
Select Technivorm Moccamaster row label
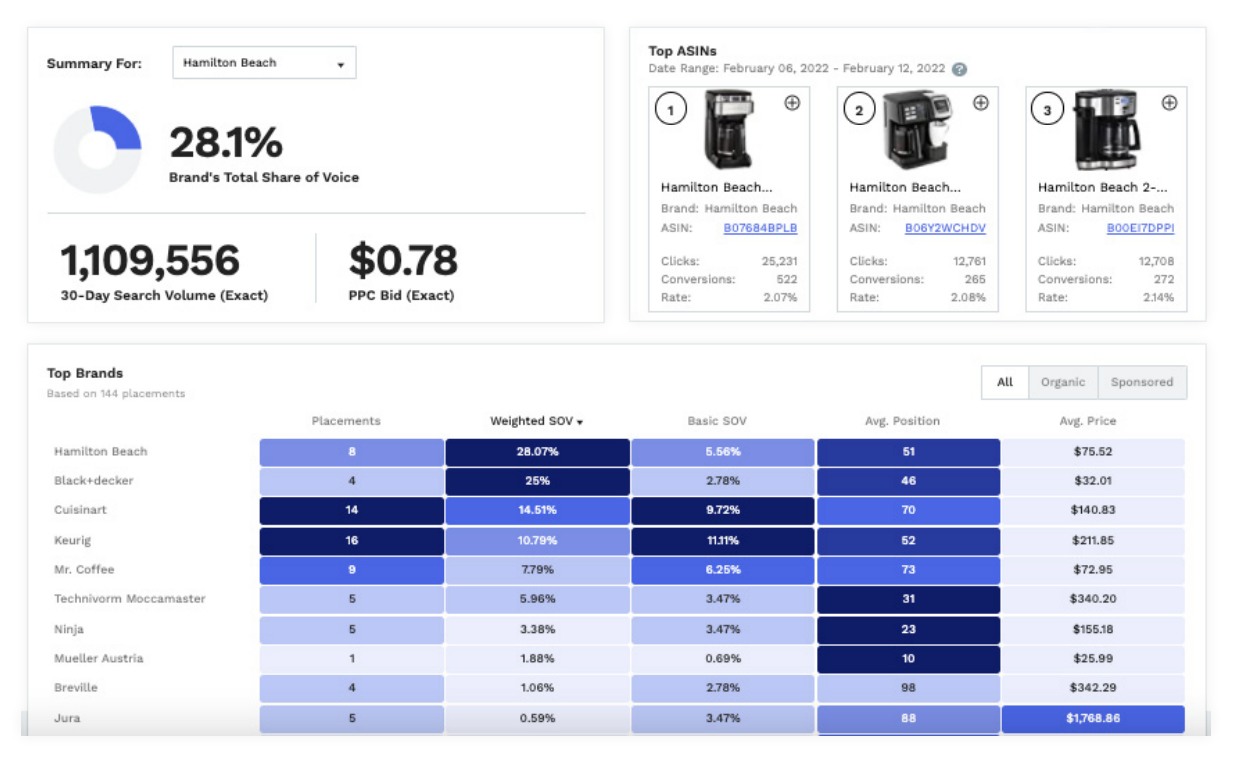tap(130, 599)
